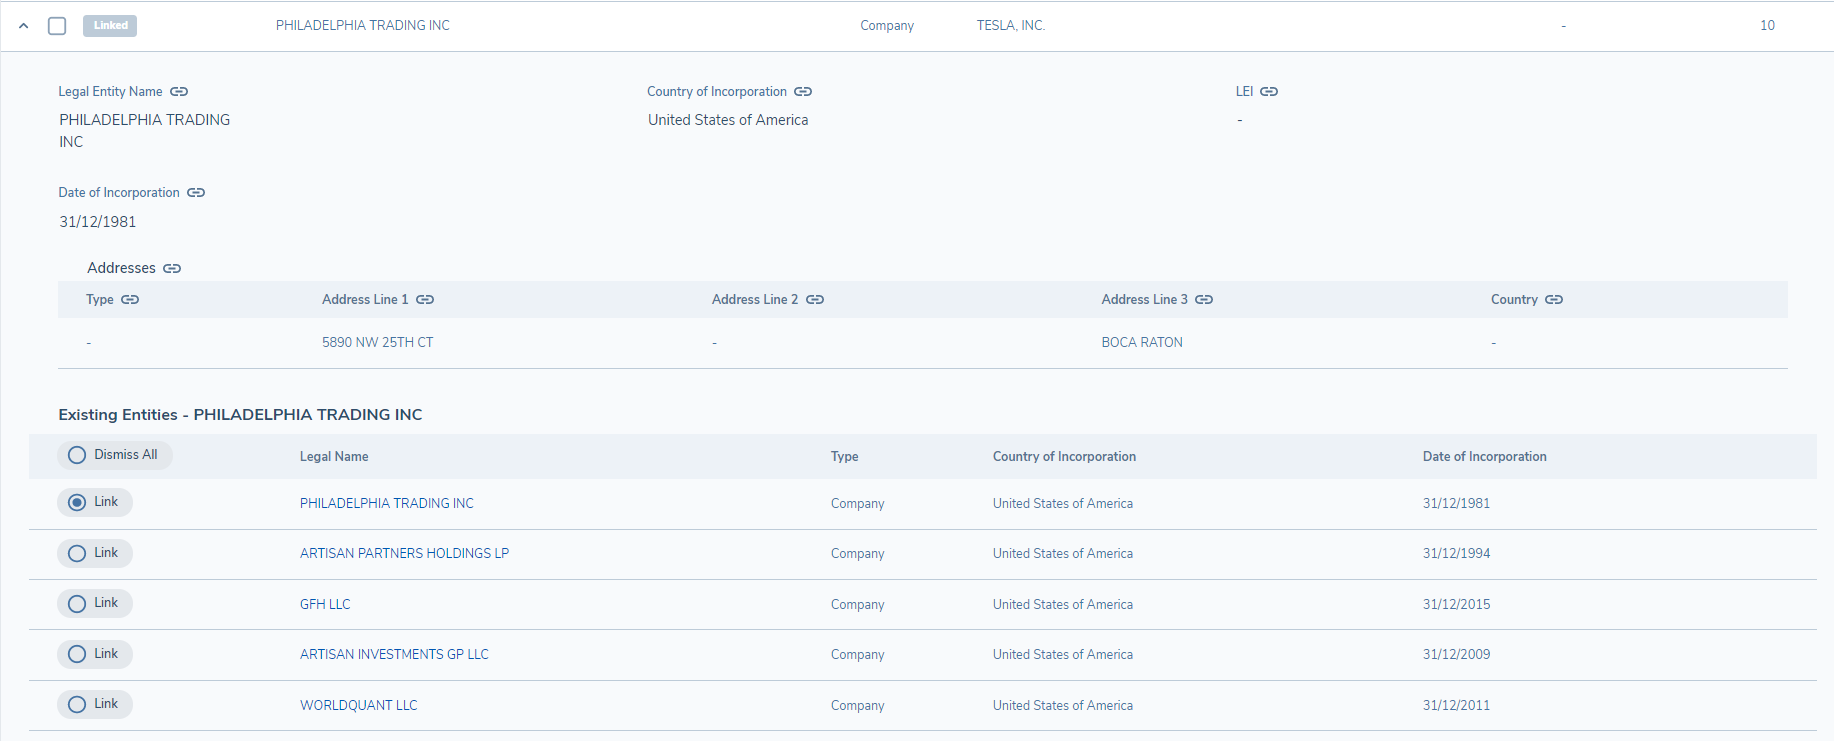Click link icon beside Date of Incorporation field
The image size is (1834, 741).
[196, 193]
